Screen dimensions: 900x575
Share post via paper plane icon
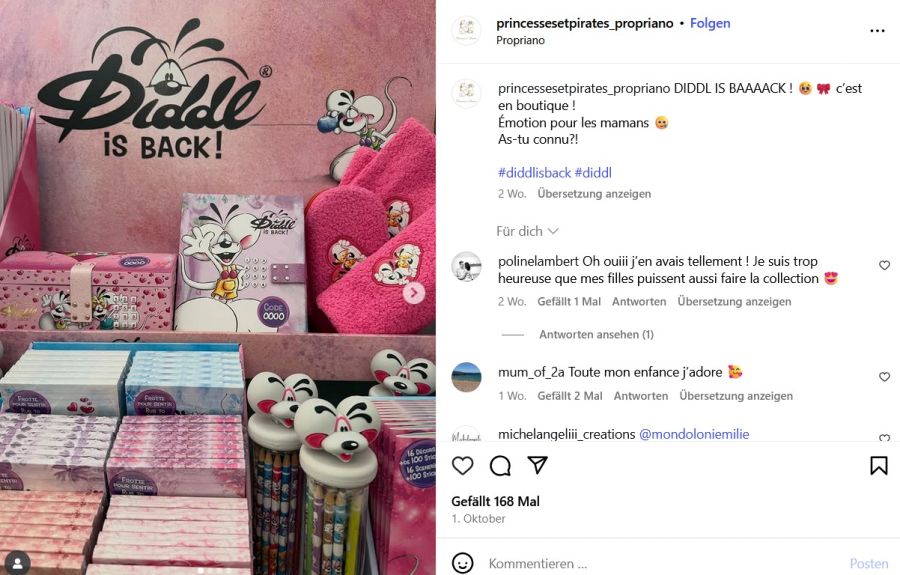coord(537,465)
